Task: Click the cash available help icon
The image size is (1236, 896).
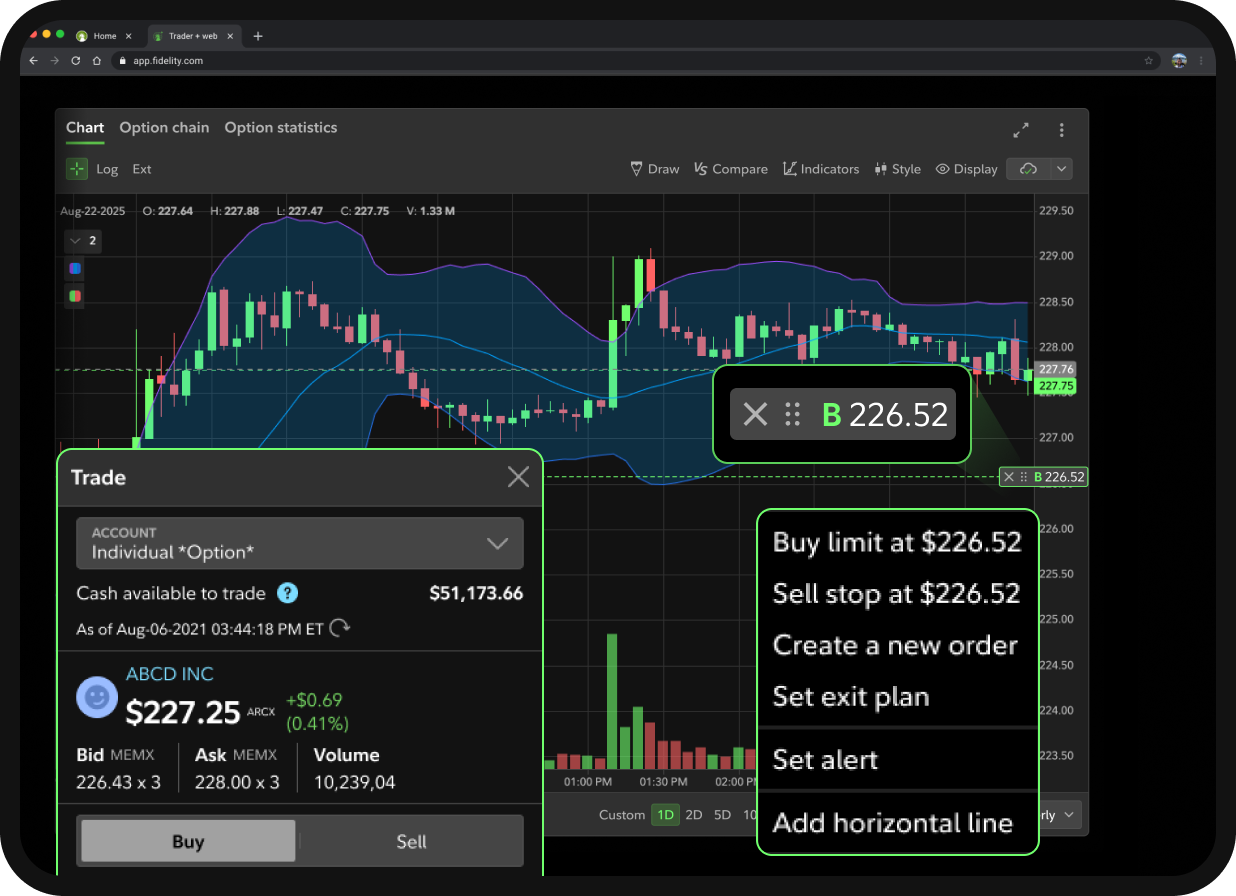Action: click(287, 593)
